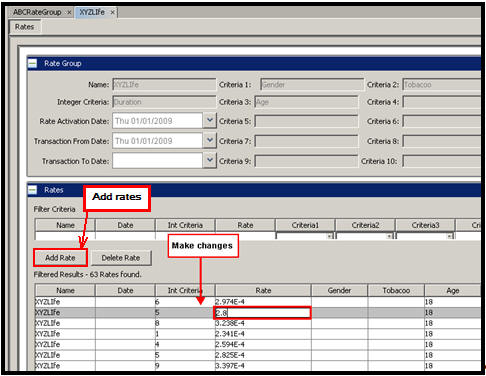The height and width of the screenshot is (376, 486).
Task: Click the rate cell being edited '2.8'
Action: (x=262, y=313)
